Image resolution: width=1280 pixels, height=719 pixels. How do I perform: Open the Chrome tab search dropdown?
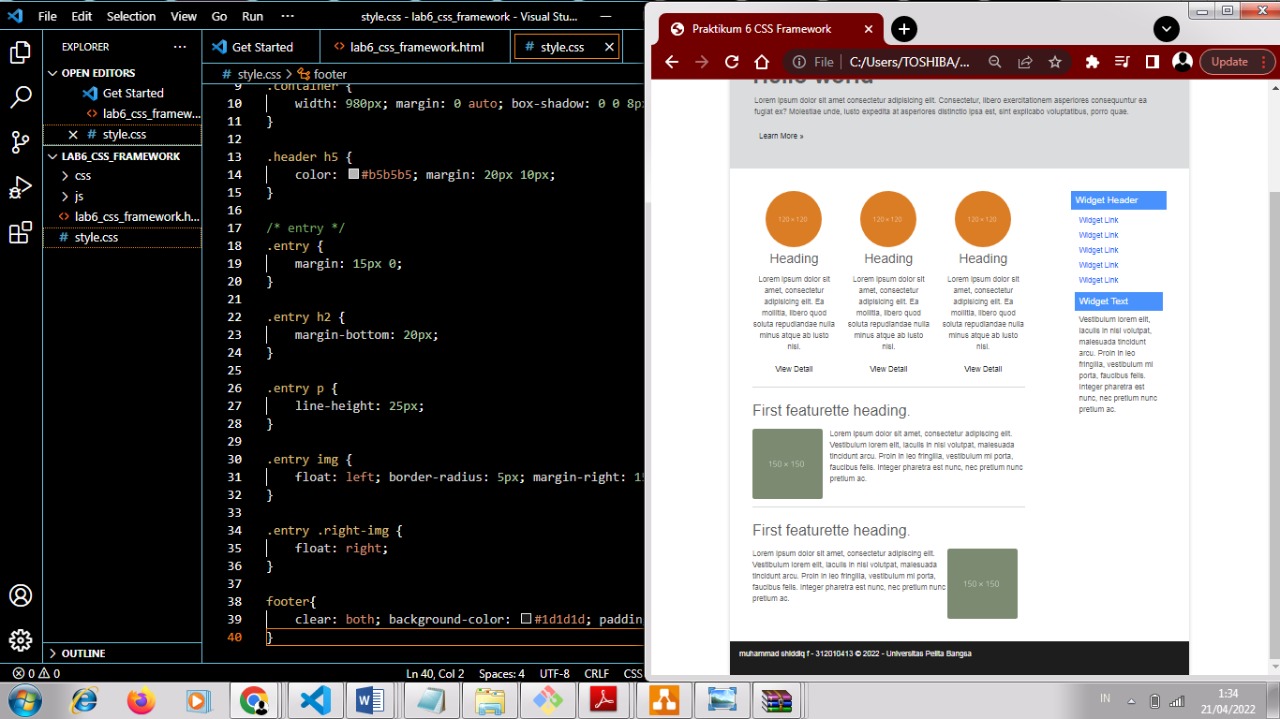tap(1166, 29)
